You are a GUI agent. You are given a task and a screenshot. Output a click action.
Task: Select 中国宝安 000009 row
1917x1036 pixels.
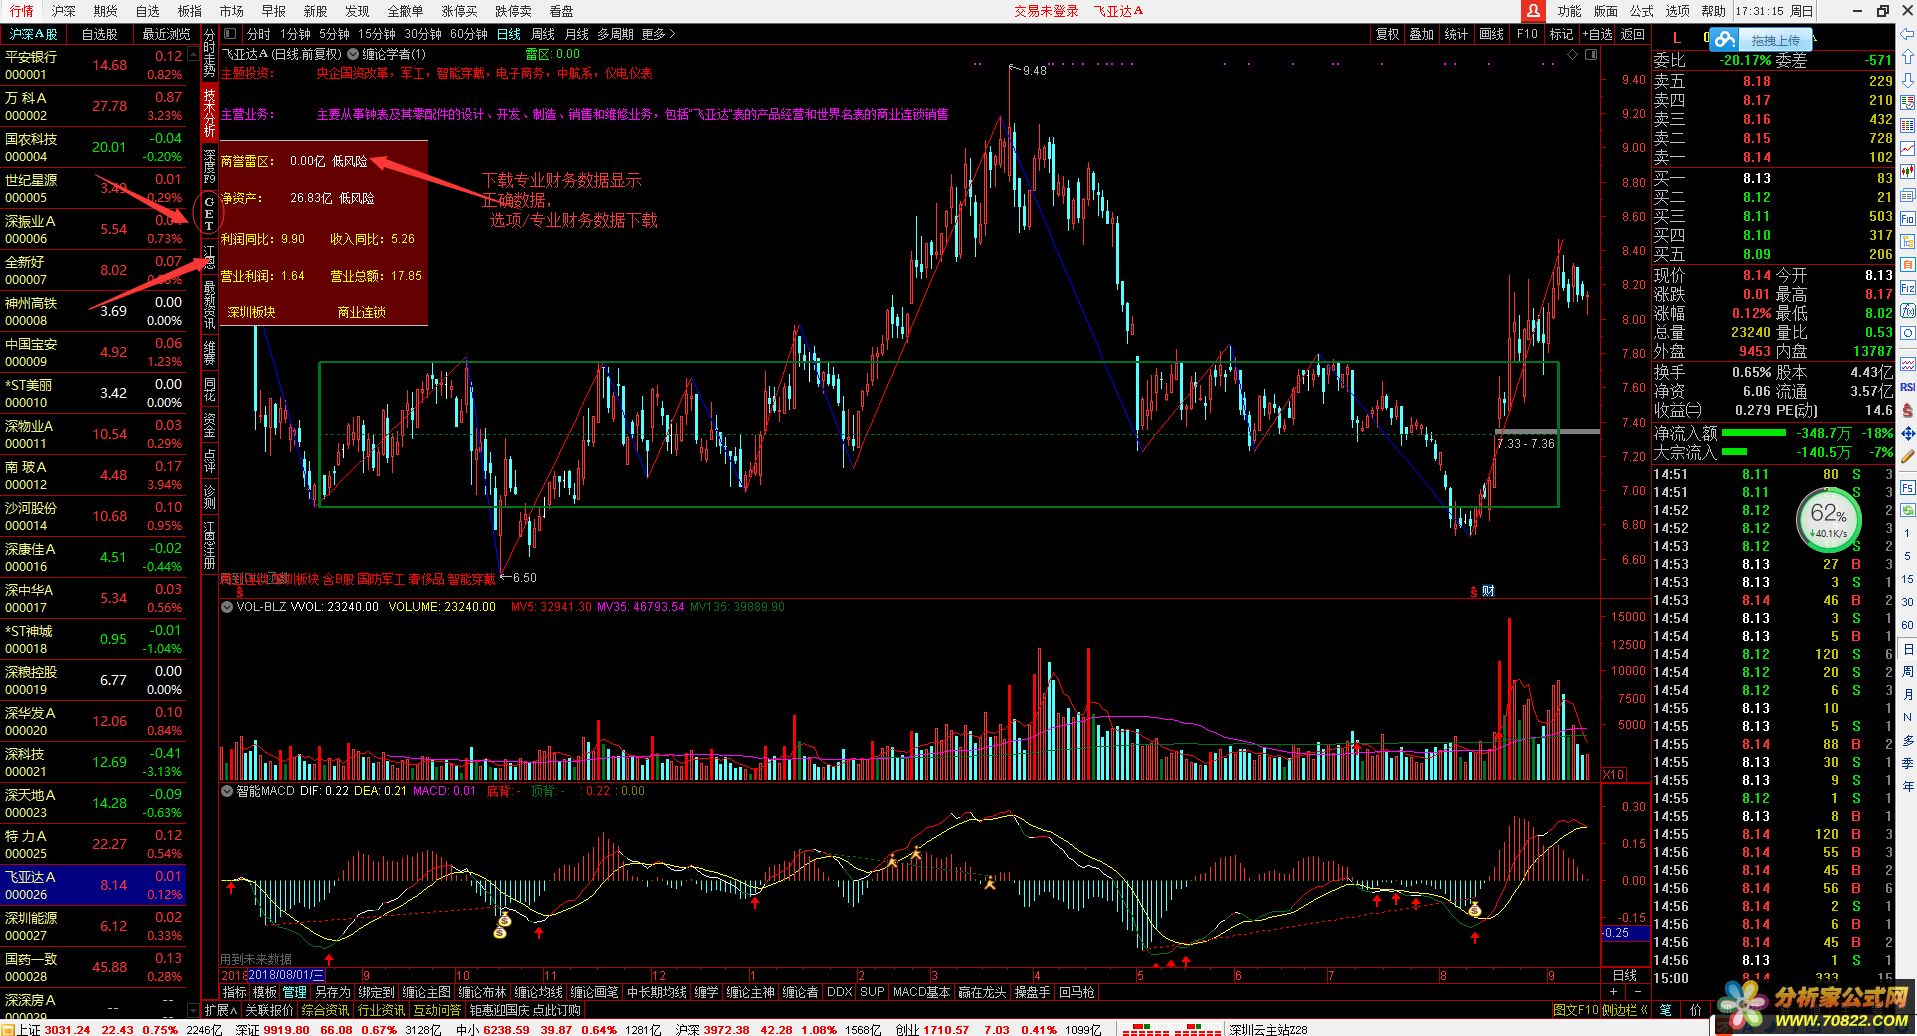93,352
